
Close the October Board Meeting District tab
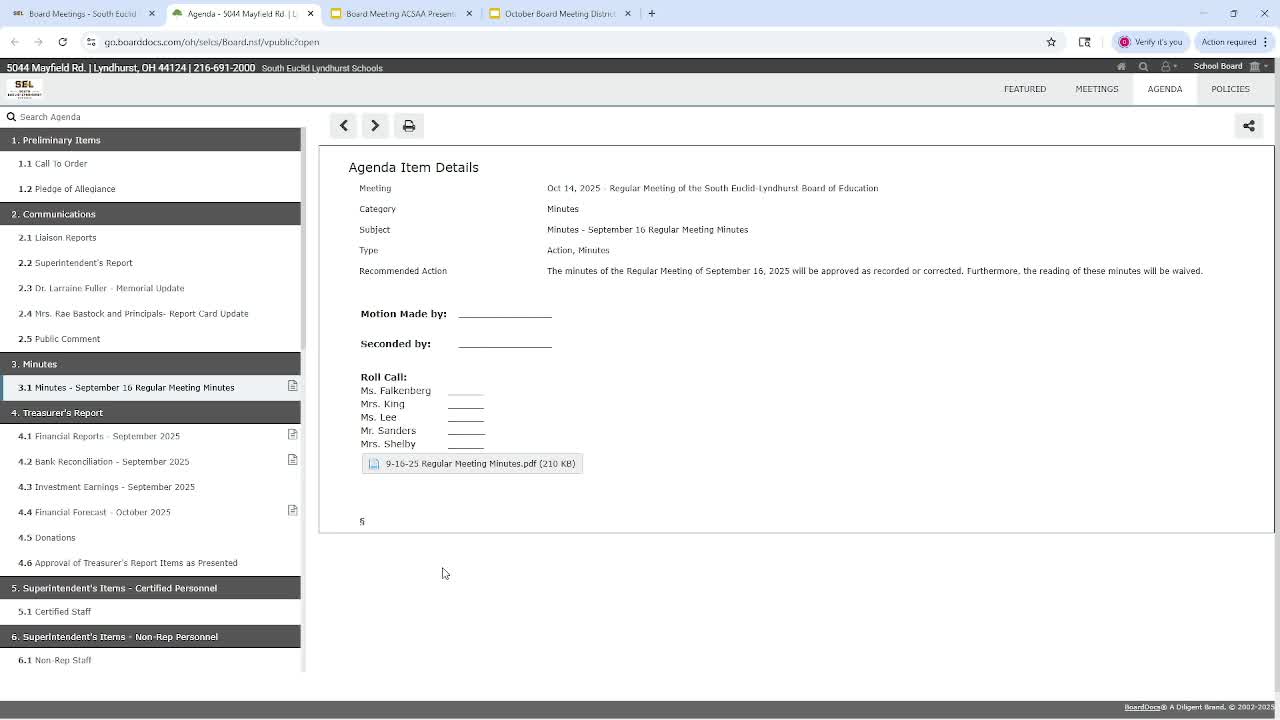click(x=628, y=13)
